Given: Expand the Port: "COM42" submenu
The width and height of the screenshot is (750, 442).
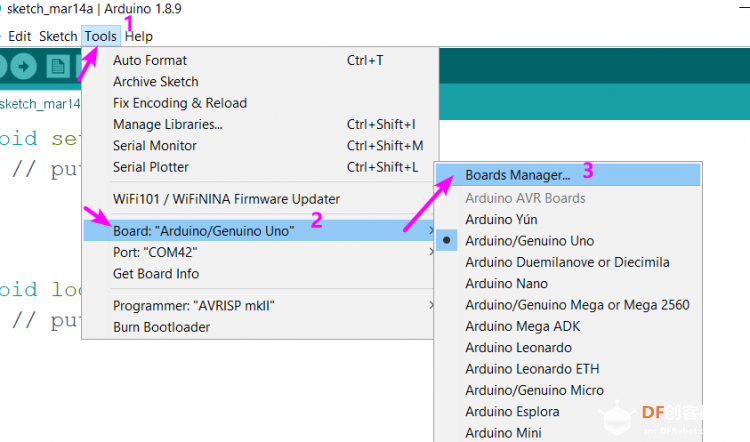Looking at the screenshot, I should [260, 252].
